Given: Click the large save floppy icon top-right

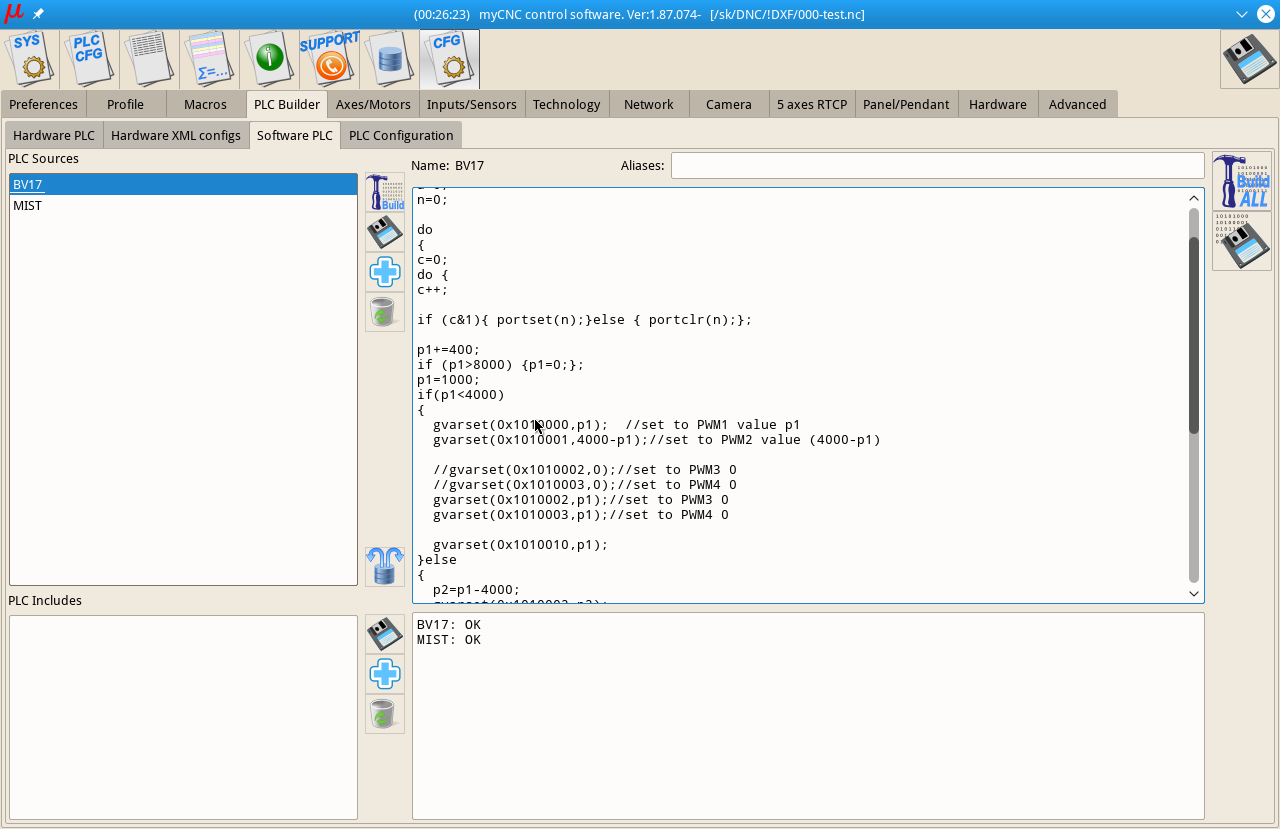Looking at the screenshot, I should [x=1249, y=59].
